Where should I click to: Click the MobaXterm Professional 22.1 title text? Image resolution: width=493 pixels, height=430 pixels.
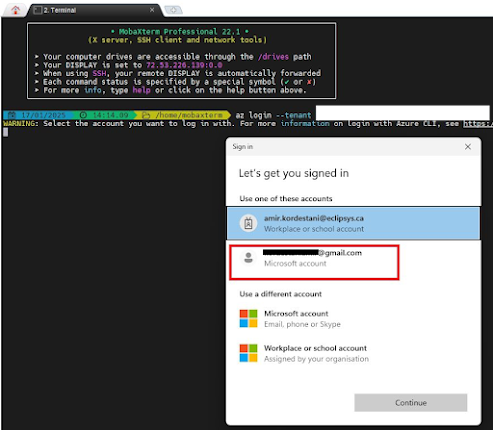tap(179, 32)
